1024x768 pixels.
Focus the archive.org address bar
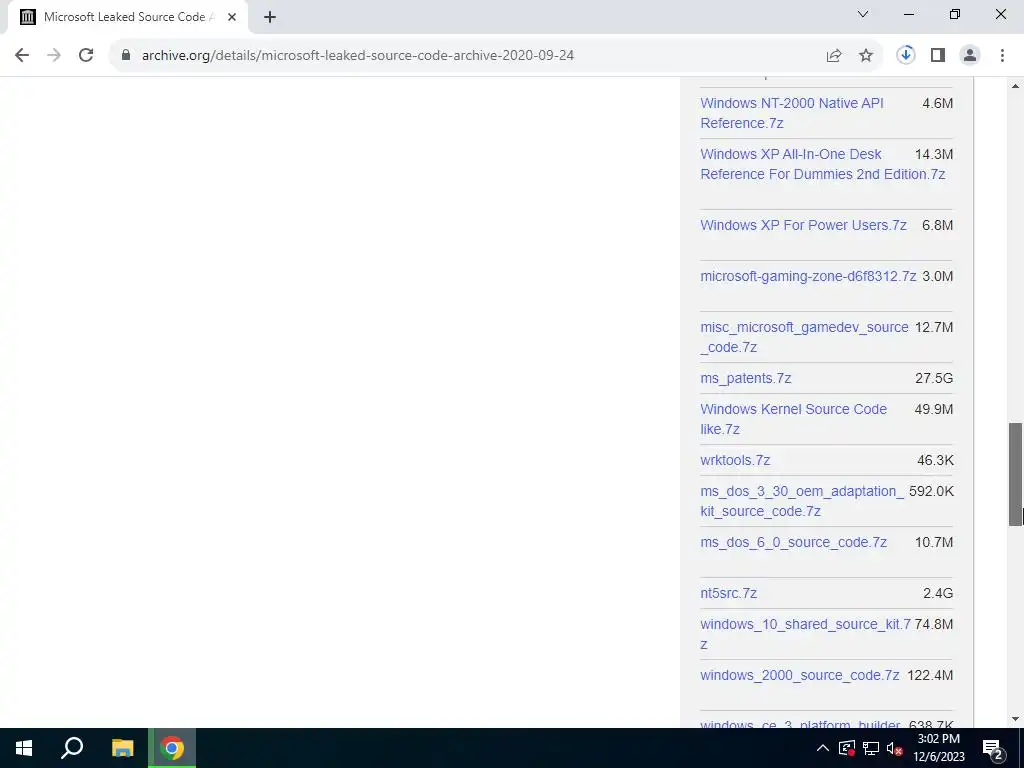[x=357, y=56]
